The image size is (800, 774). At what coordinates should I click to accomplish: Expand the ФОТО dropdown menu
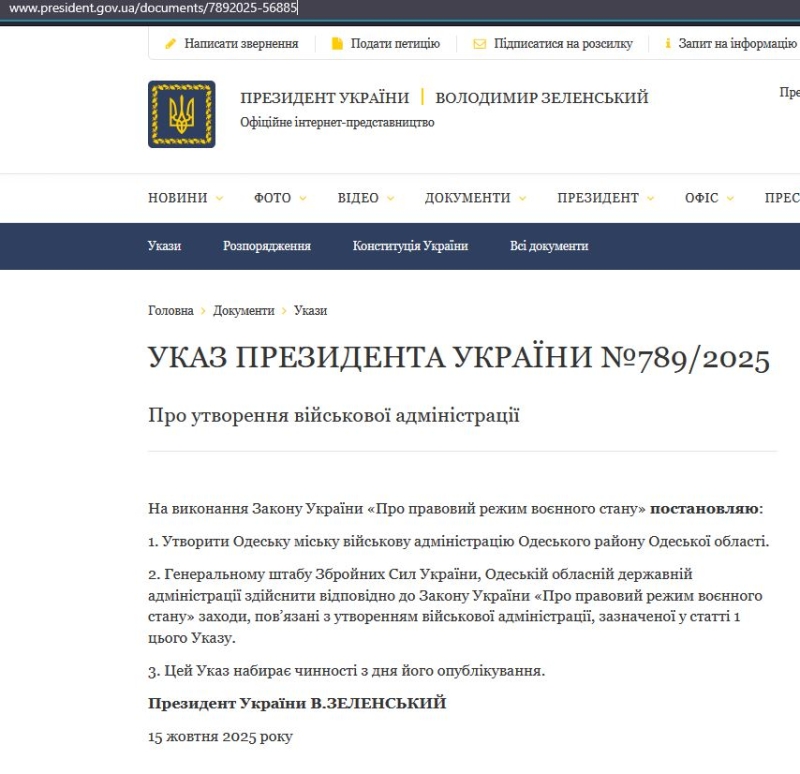(280, 198)
